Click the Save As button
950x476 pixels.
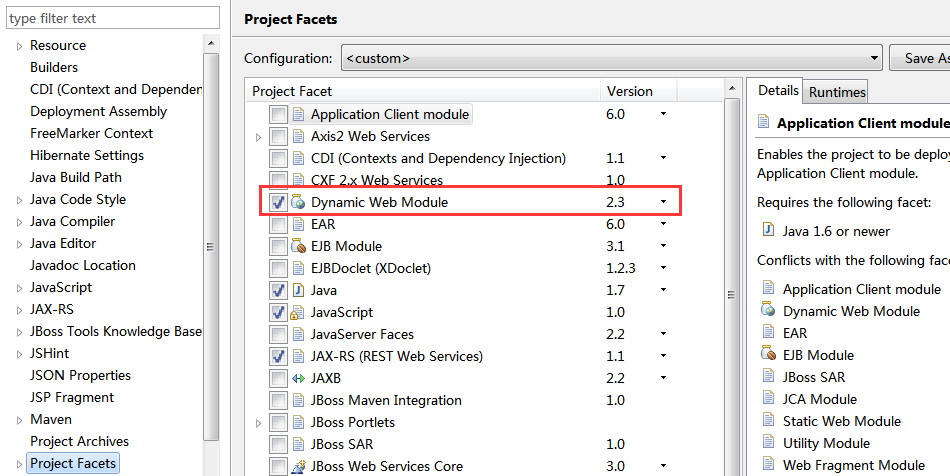coord(919,58)
